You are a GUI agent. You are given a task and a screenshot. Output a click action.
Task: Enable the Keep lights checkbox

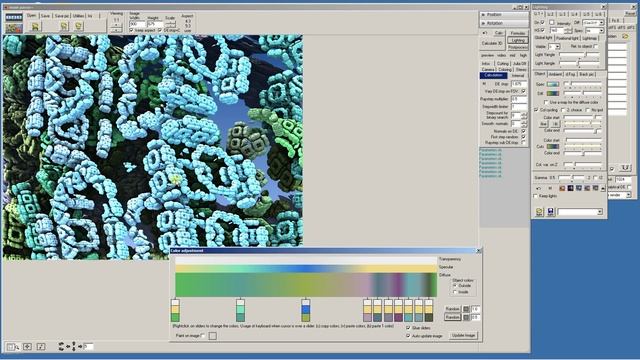click(536, 196)
